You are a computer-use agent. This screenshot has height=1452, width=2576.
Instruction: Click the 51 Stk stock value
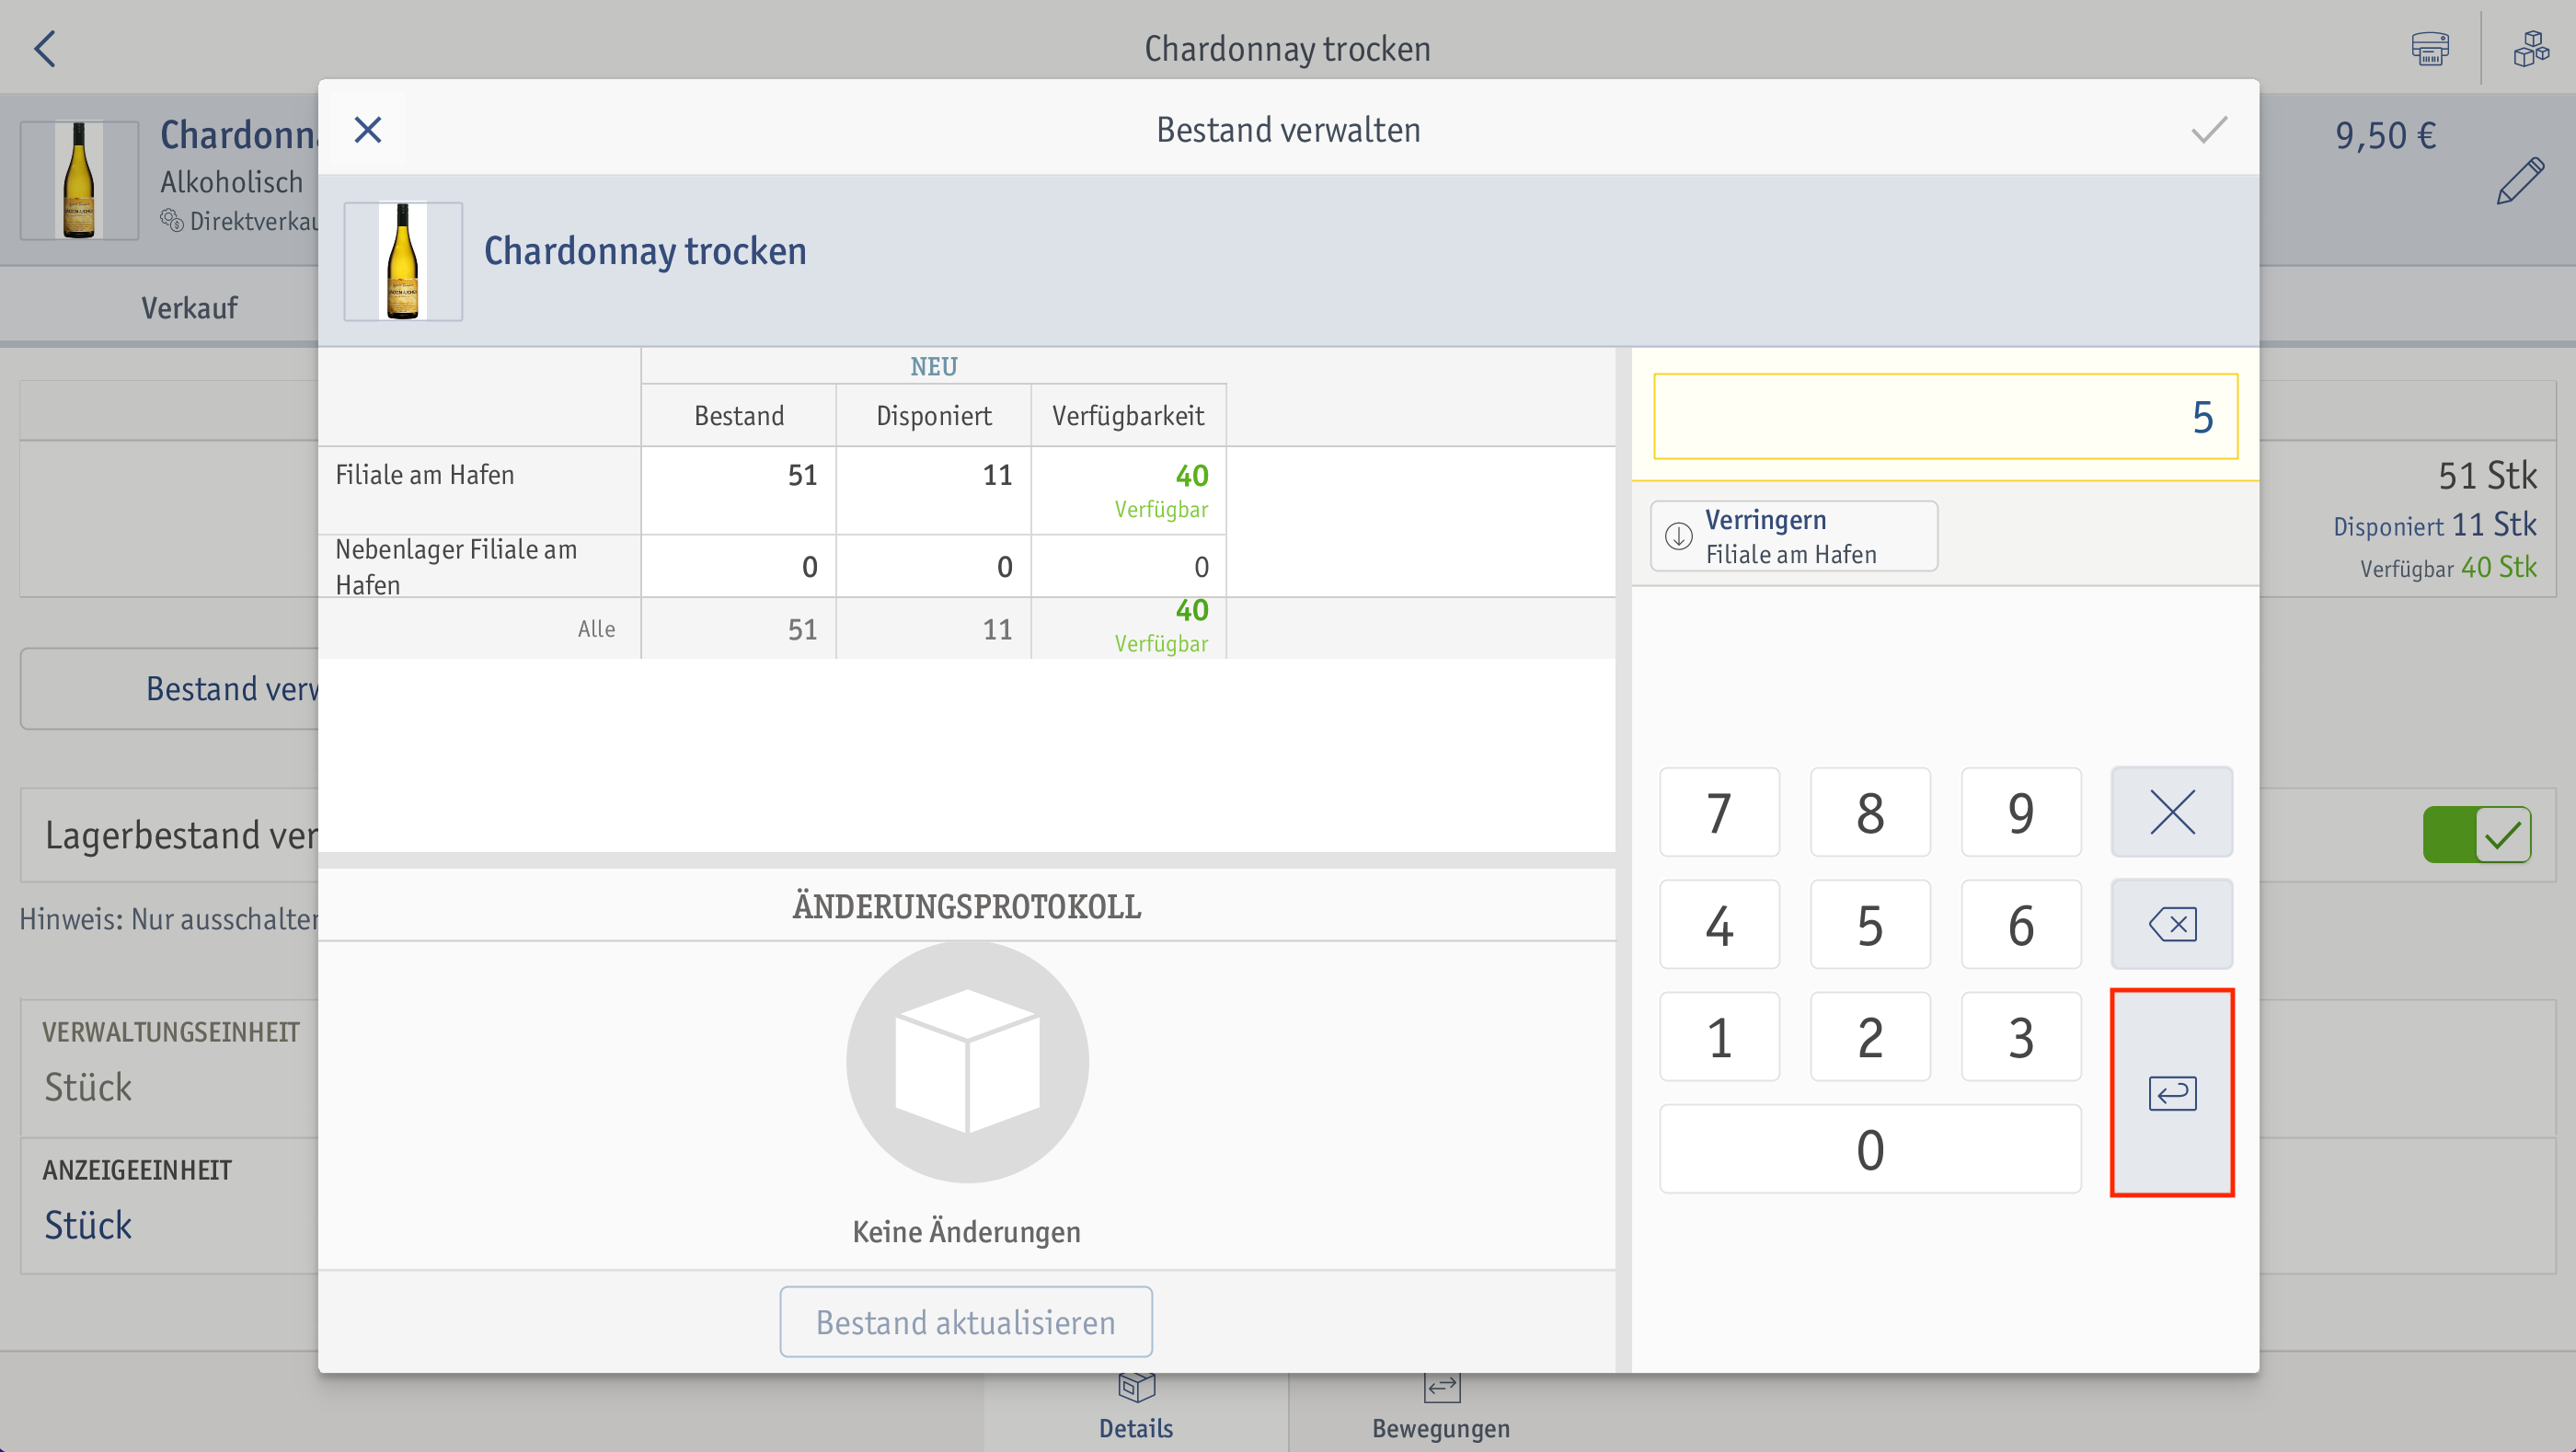pos(2486,475)
